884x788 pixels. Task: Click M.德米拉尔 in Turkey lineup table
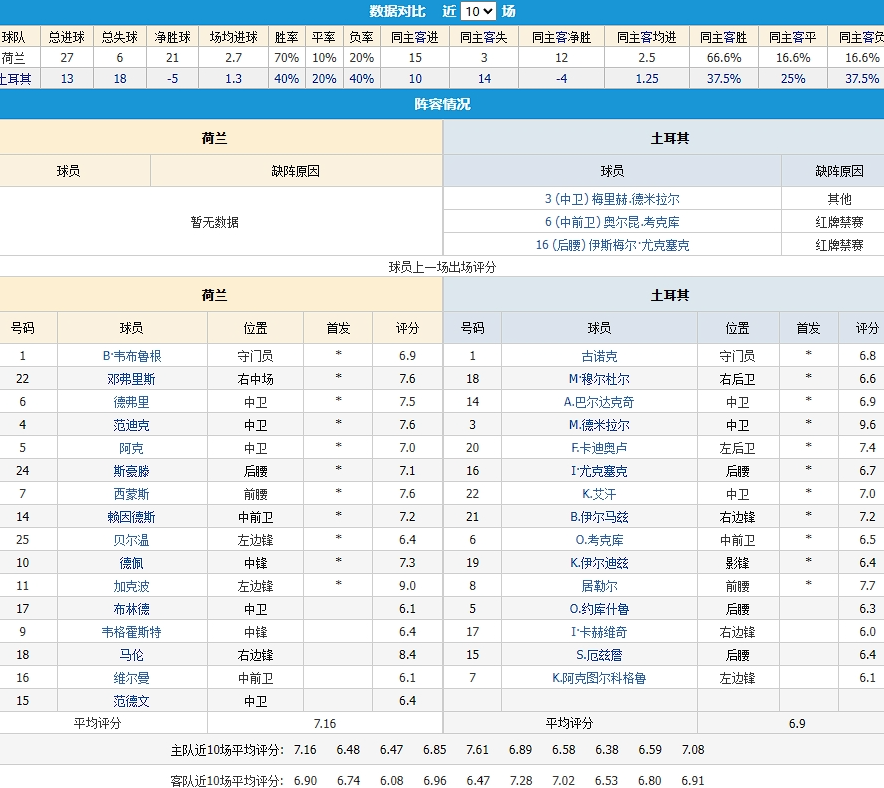[599, 425]
